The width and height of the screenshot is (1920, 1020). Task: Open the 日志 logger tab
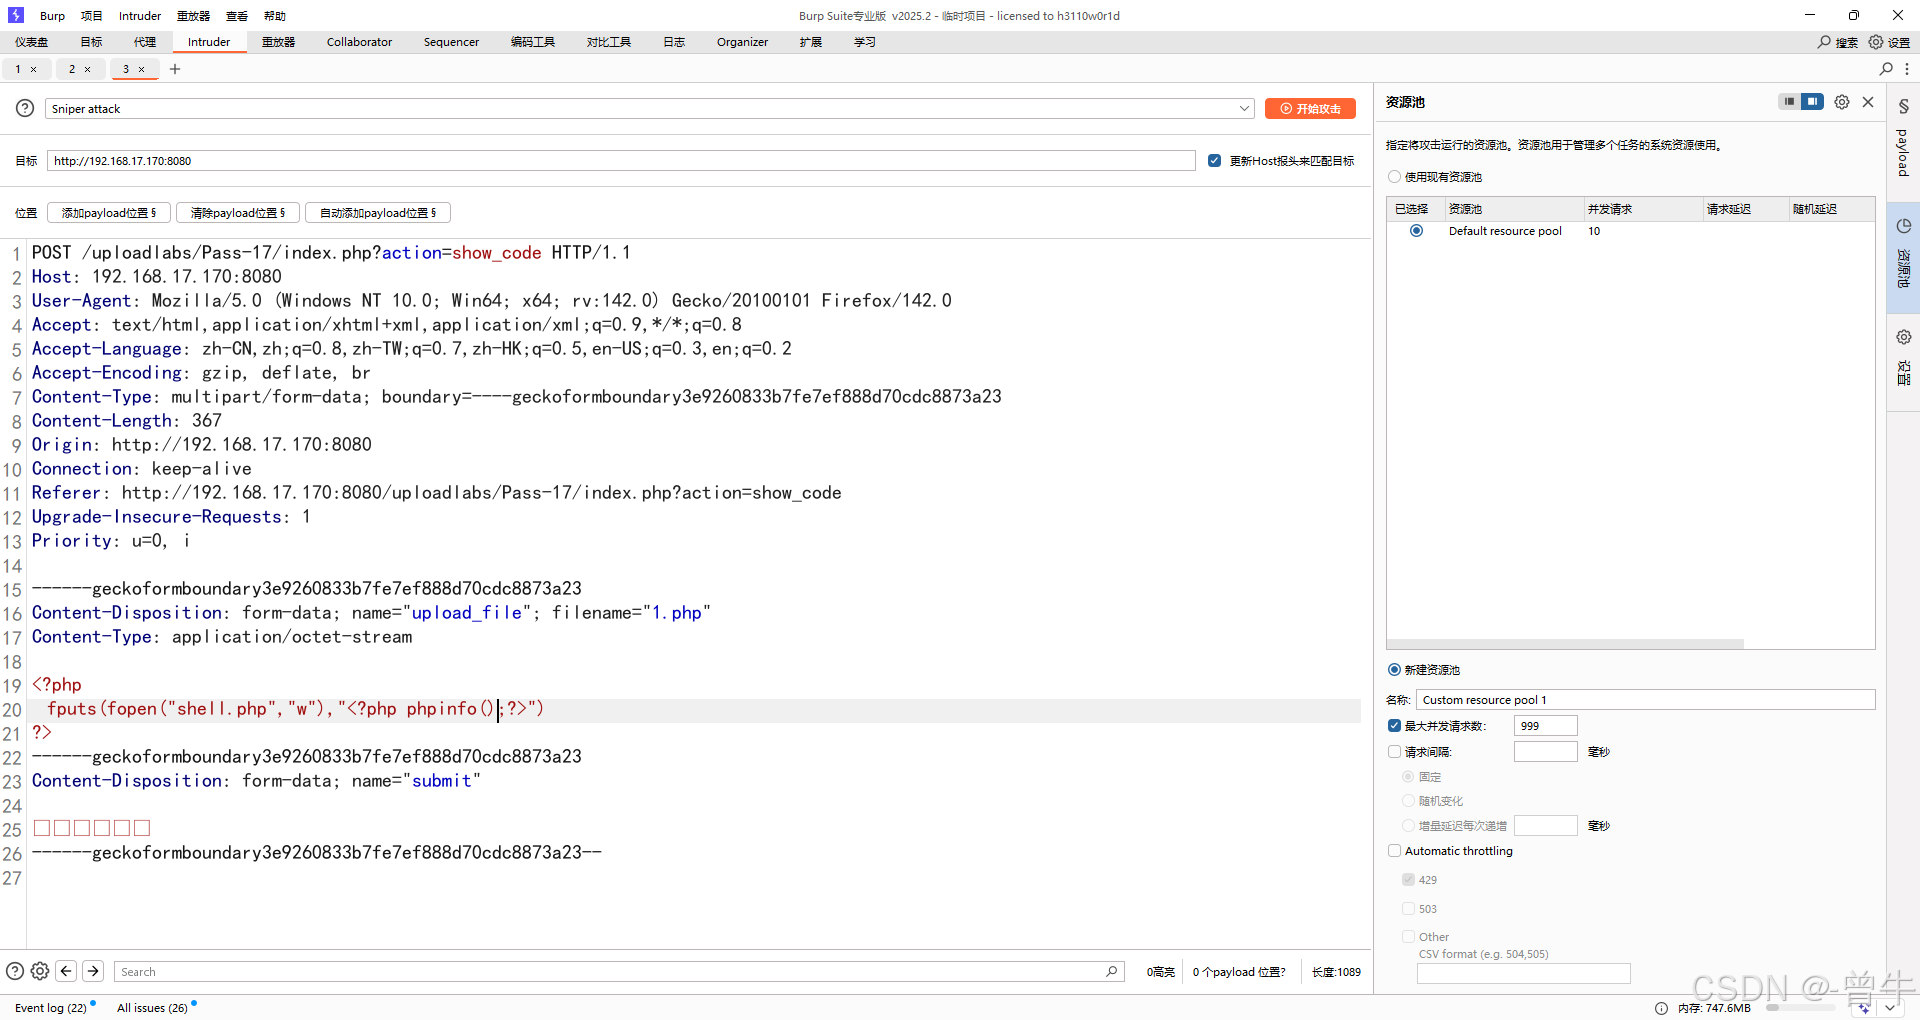point(674,42)
